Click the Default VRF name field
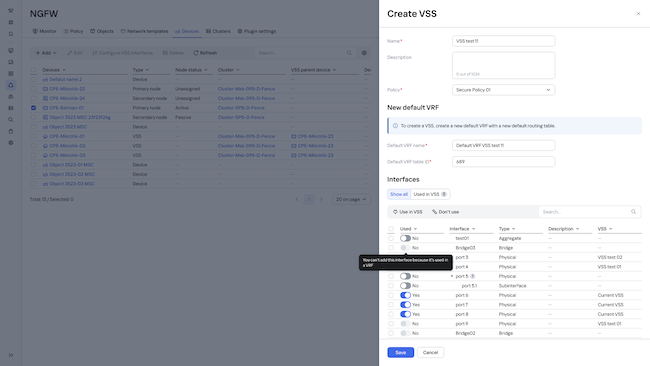This screenshot has width=650, height=366. [503, 145]
